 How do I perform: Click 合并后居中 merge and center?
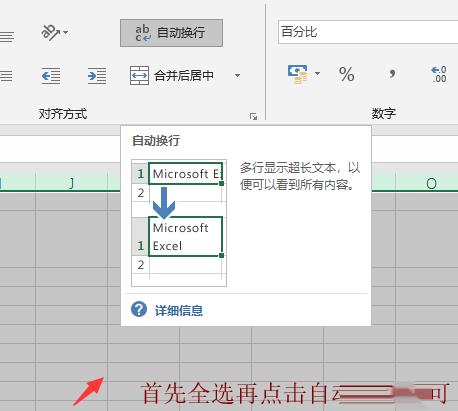click(172, 76)
